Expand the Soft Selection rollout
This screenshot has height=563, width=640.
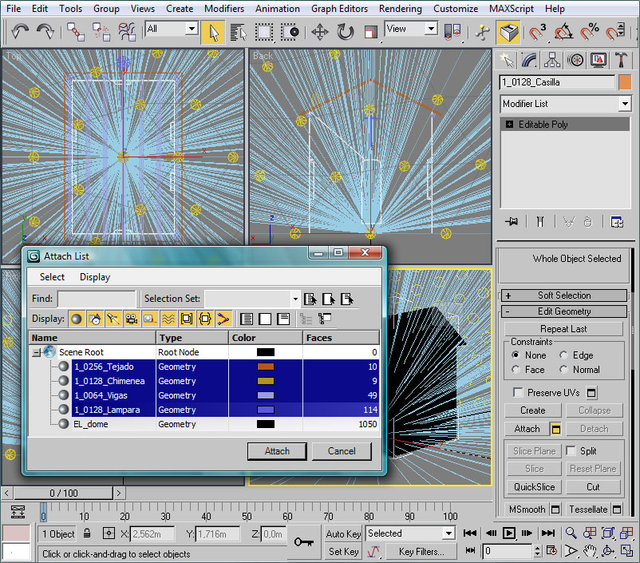coord(565,296)
